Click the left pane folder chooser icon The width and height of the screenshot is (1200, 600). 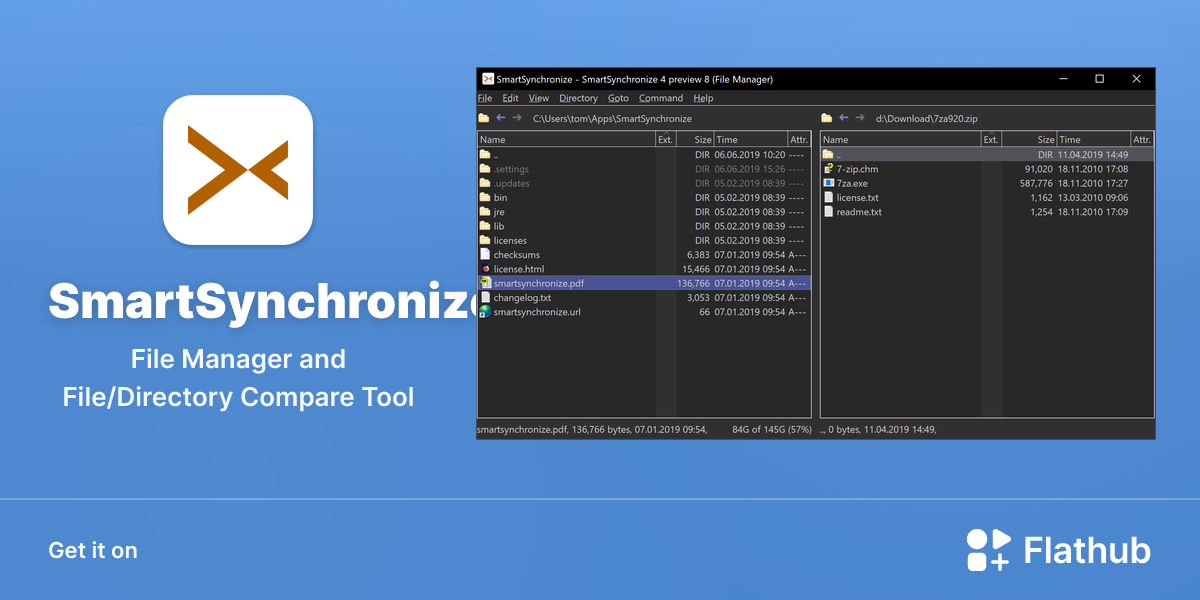(x=484, y=118)
